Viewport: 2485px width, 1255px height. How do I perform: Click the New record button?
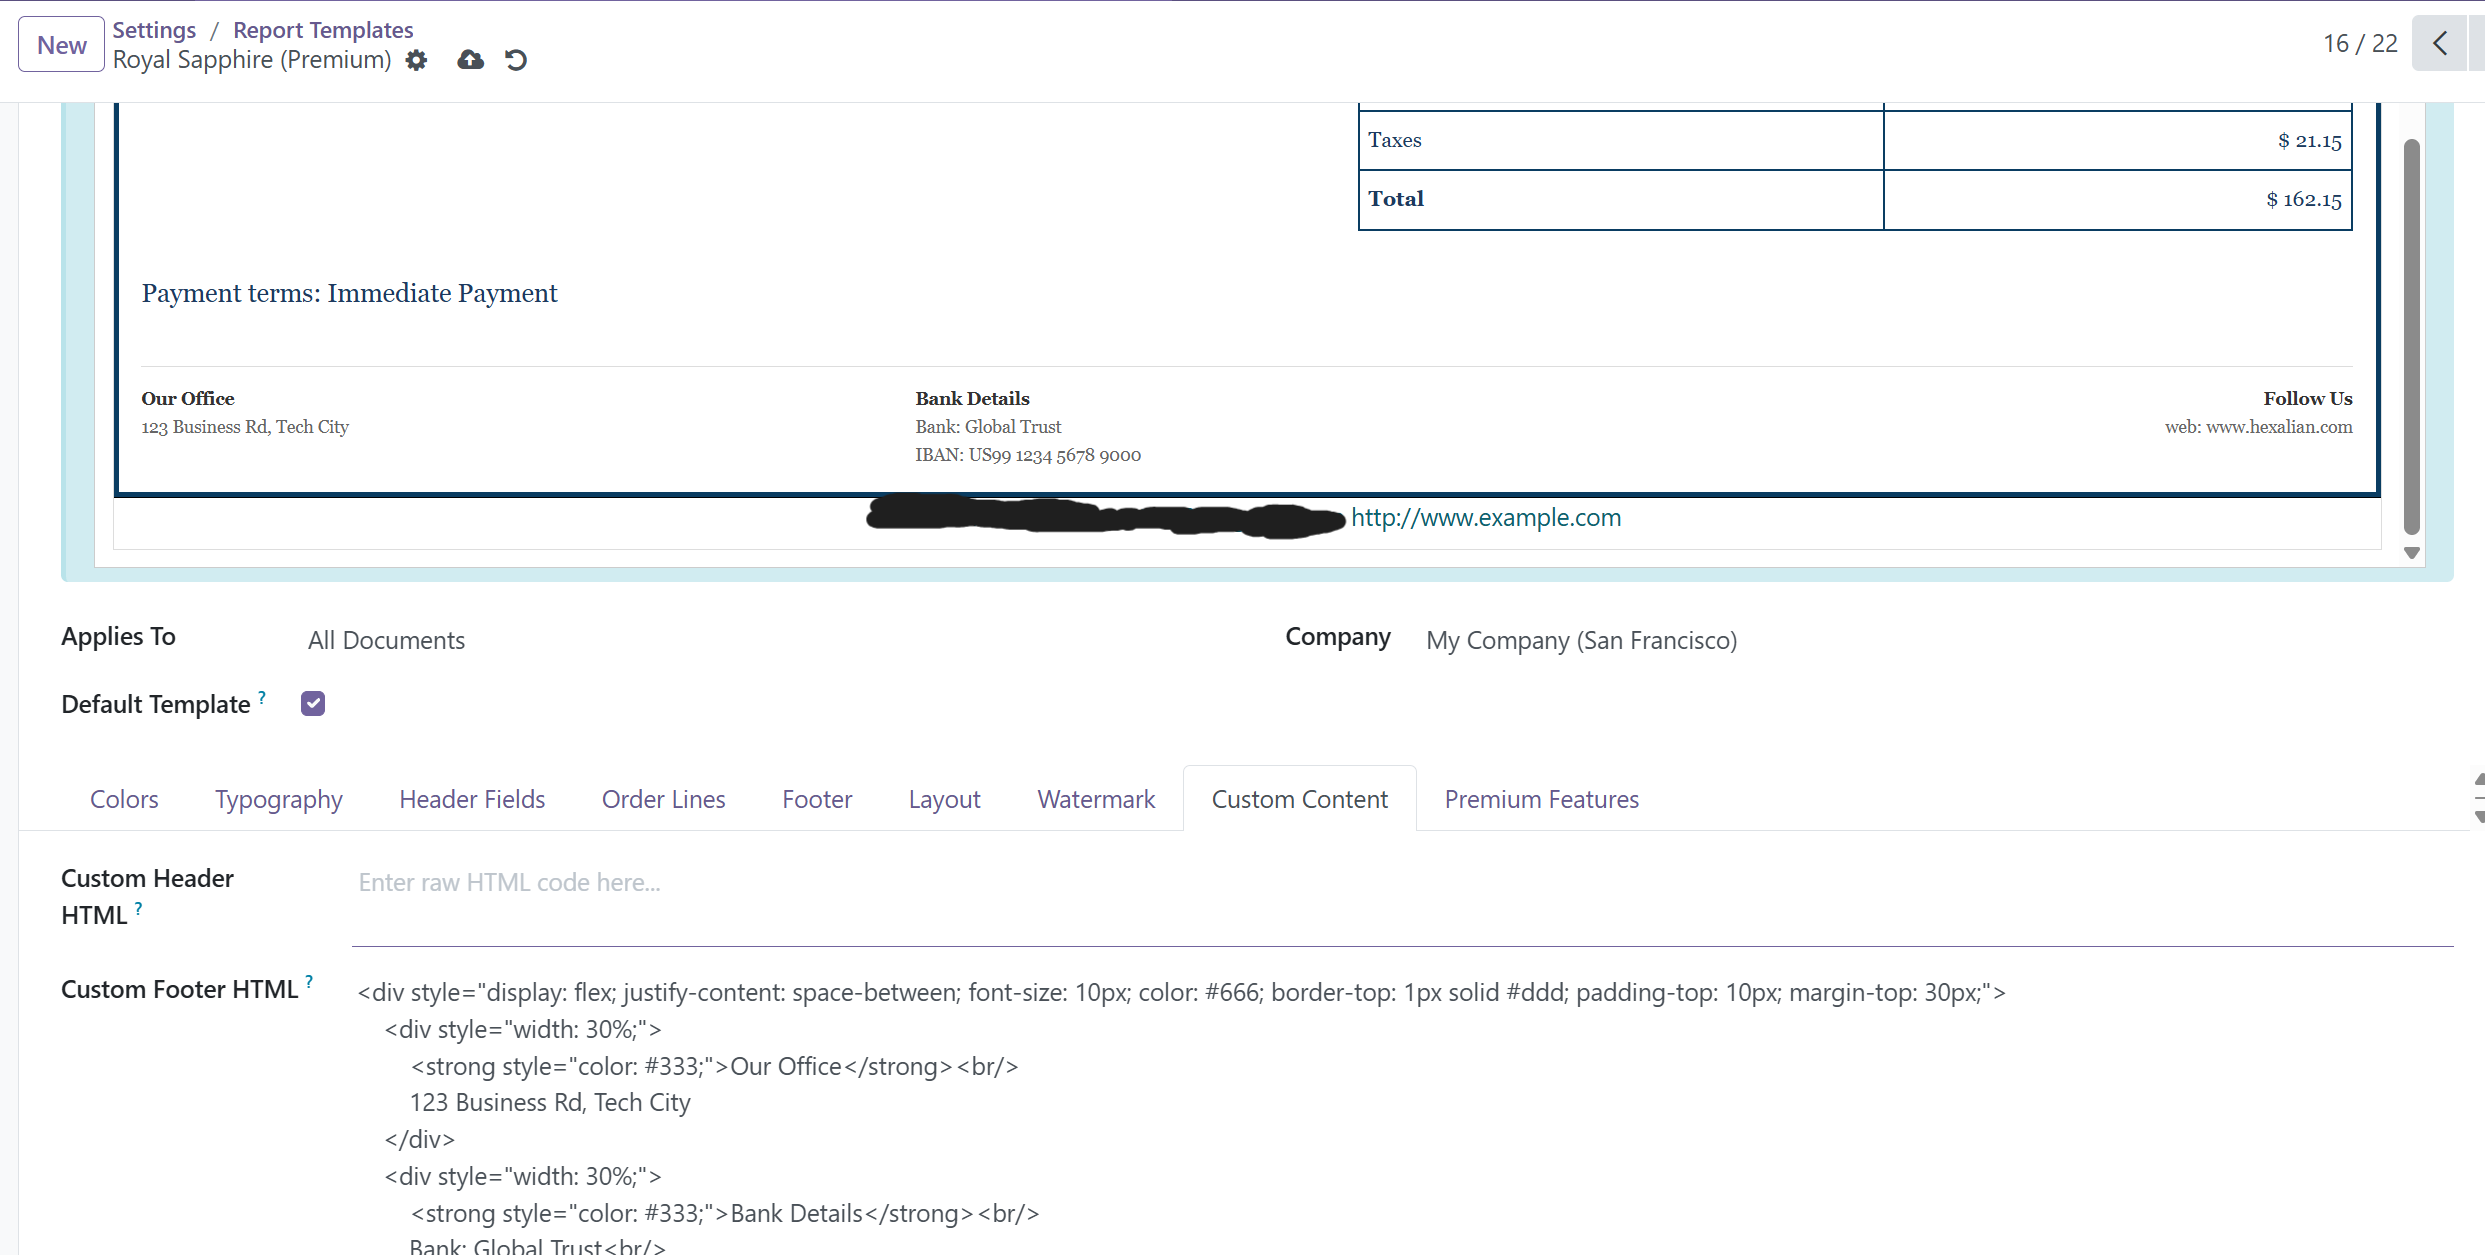[x=61, y=45]
